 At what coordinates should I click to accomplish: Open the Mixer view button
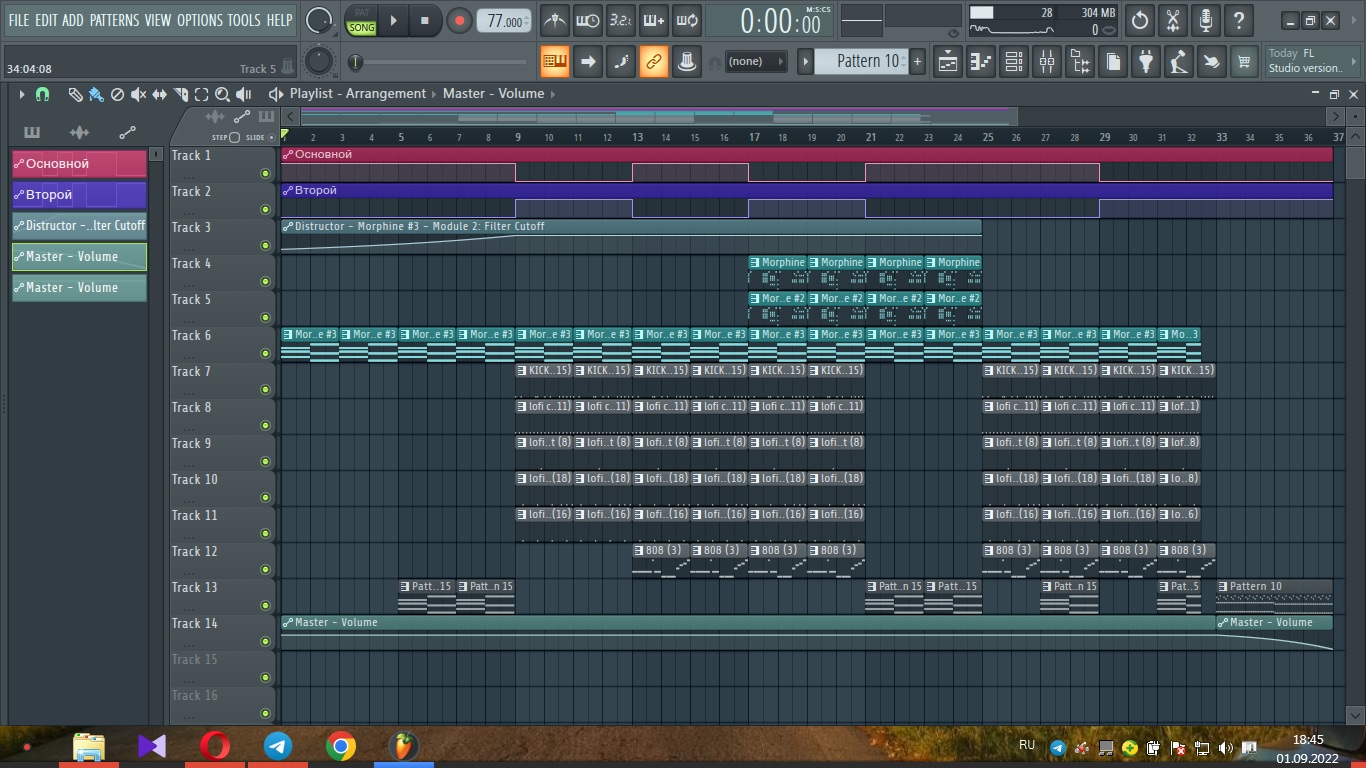click(x=1046, y=61)
